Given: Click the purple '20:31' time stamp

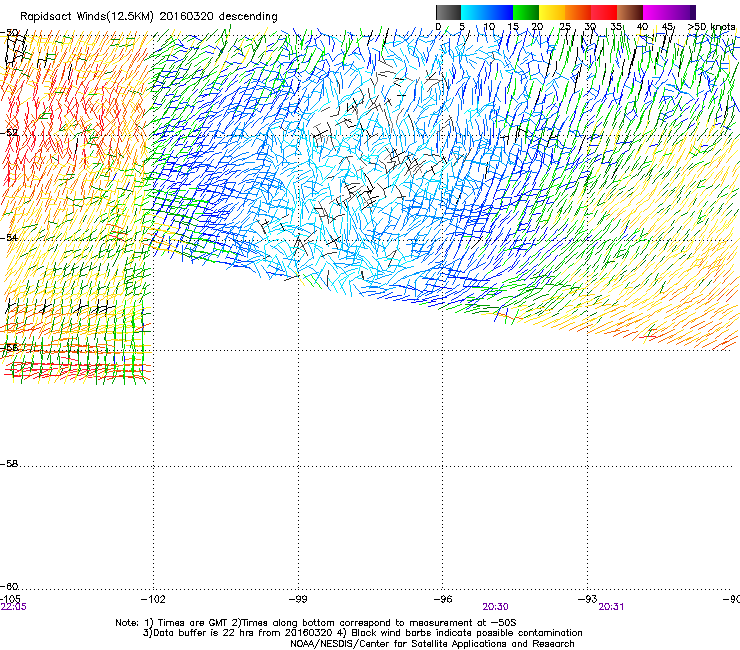Looking at the screenshot, I should pos(611,607).
